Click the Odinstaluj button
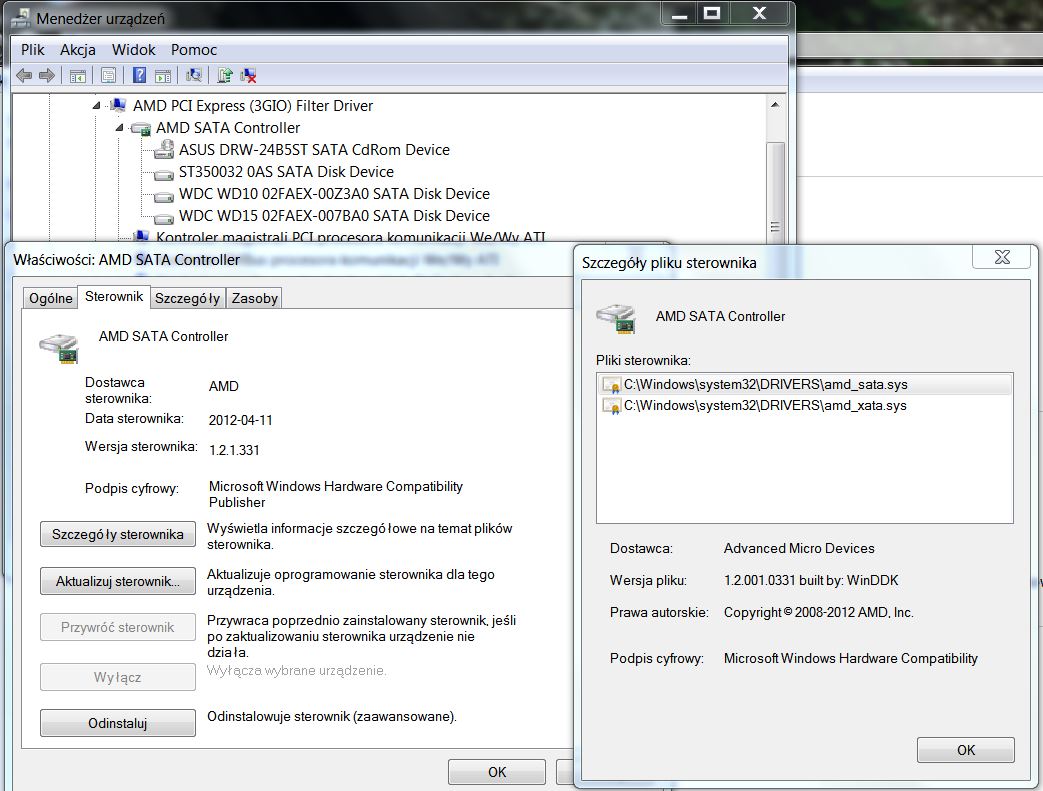 tap(118, 723)
